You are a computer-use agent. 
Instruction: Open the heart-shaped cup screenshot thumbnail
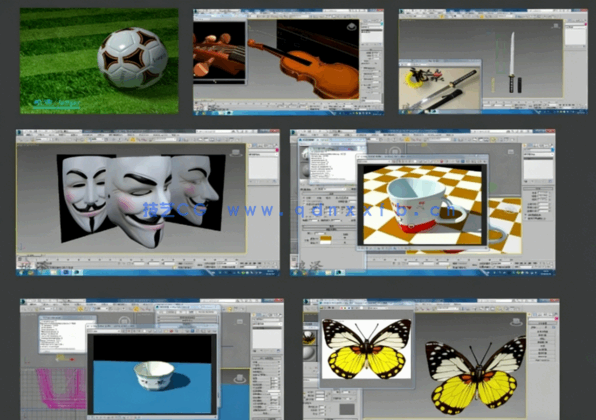tap(423, 203)
